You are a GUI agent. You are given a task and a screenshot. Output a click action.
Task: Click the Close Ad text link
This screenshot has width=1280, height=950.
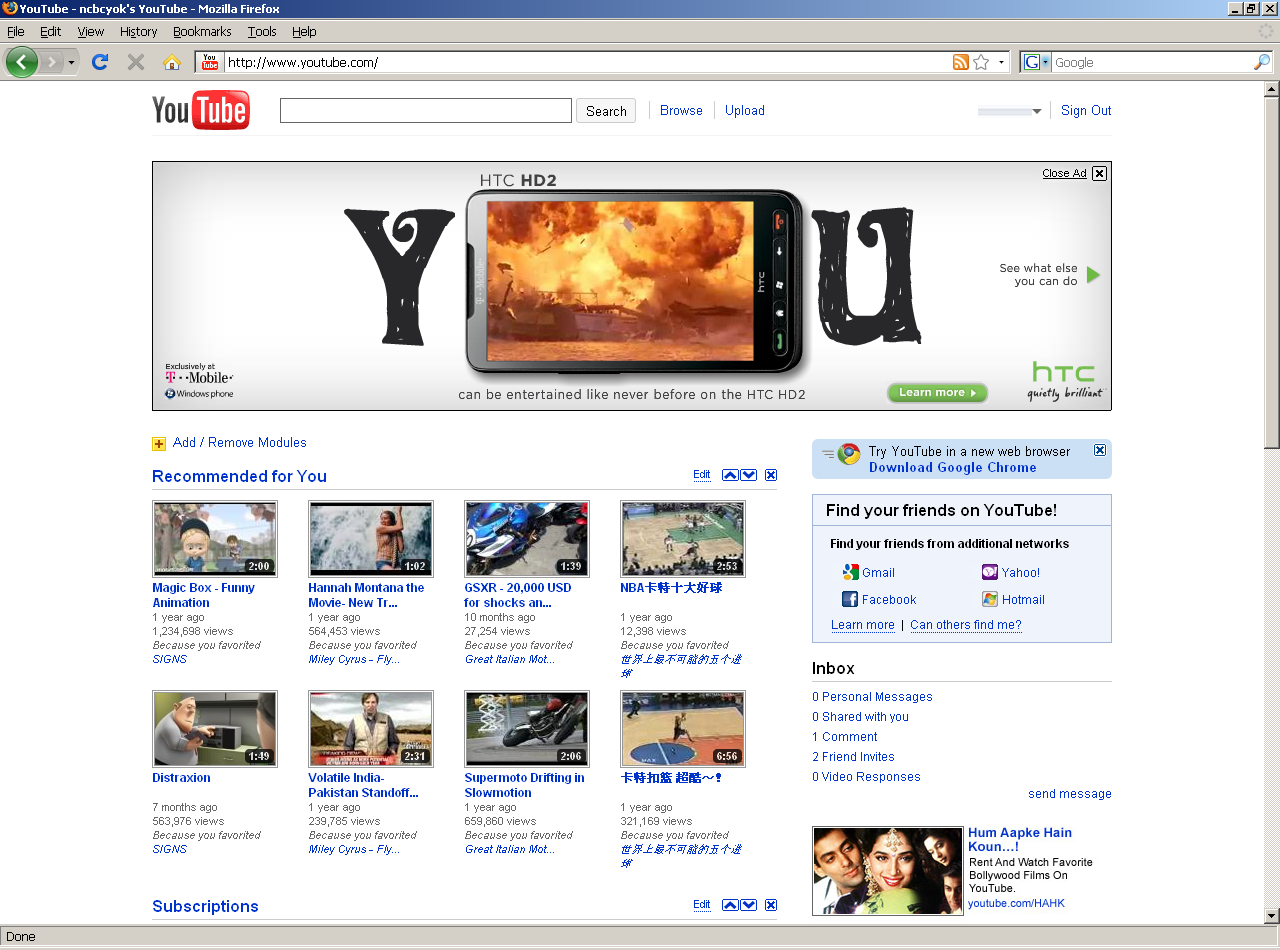click(x=1064, y=173)
